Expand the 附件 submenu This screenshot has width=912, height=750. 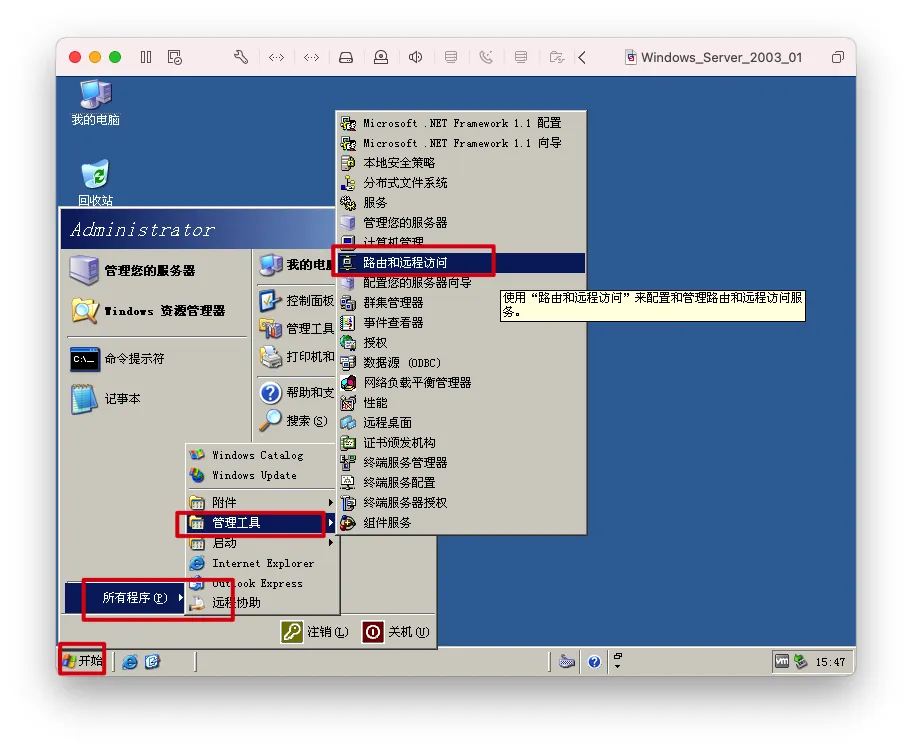(261, 502)
